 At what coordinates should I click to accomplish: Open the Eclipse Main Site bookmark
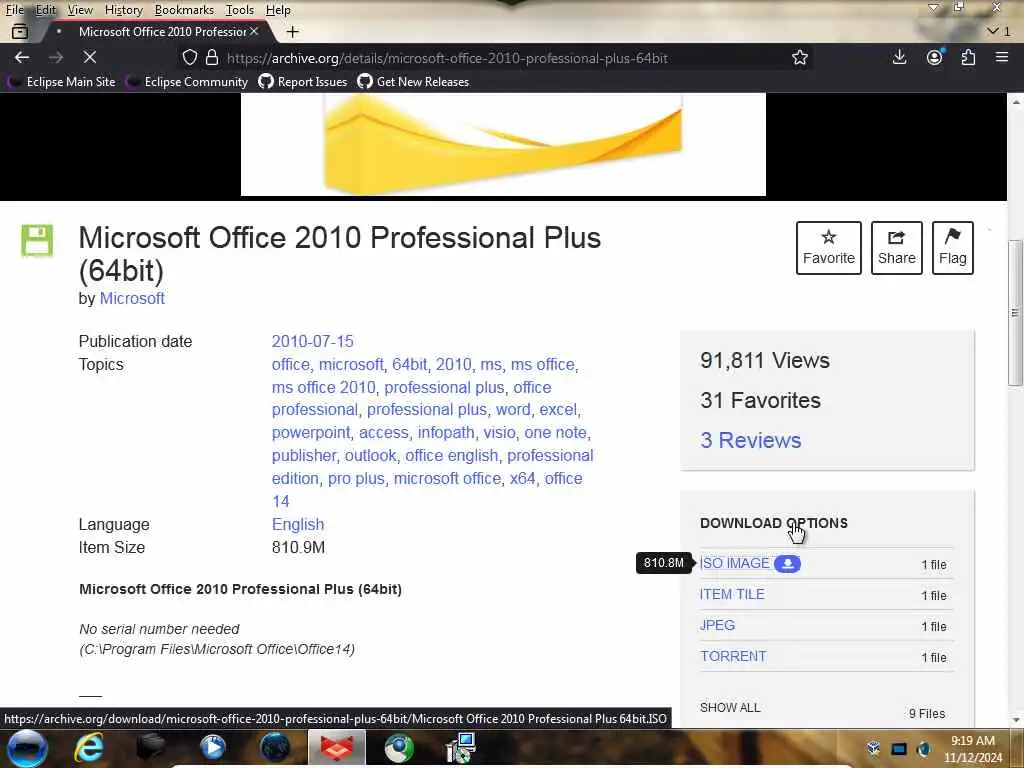click(61, 82)
